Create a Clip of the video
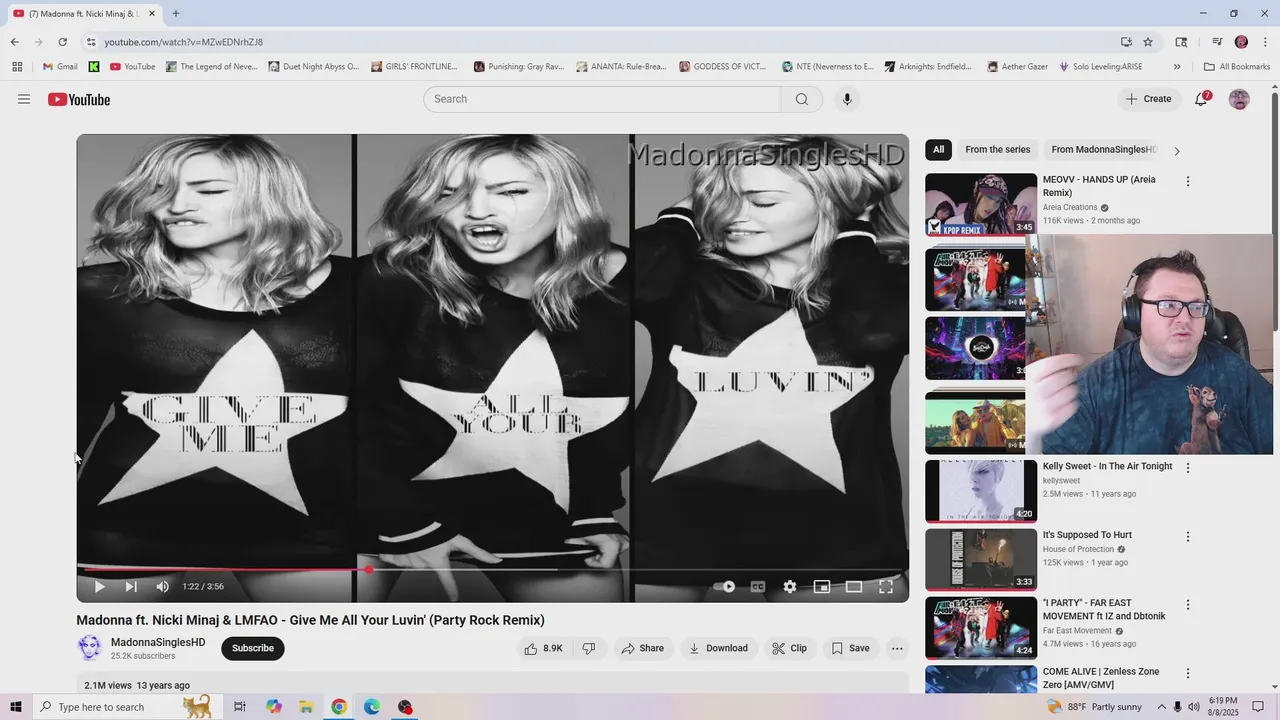Viewport: 1280px width, 720px height. coord(789,648)
